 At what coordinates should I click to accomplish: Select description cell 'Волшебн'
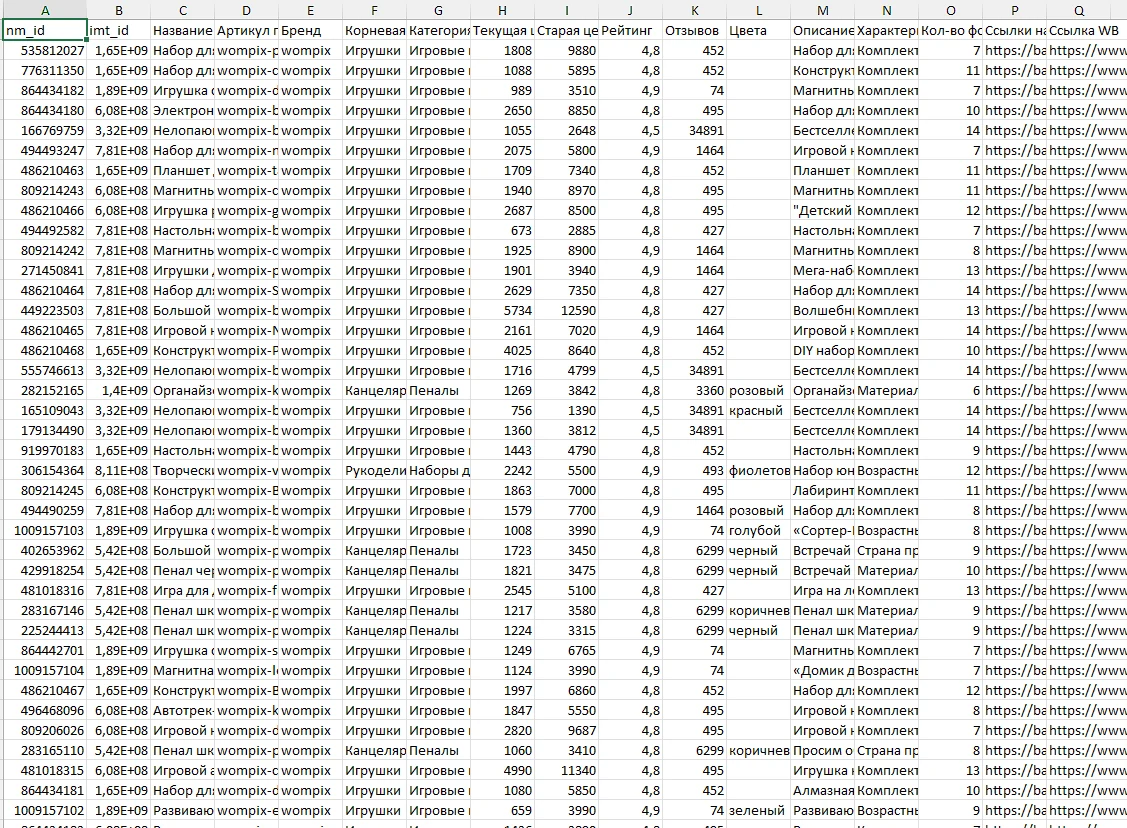pos(822,310)
